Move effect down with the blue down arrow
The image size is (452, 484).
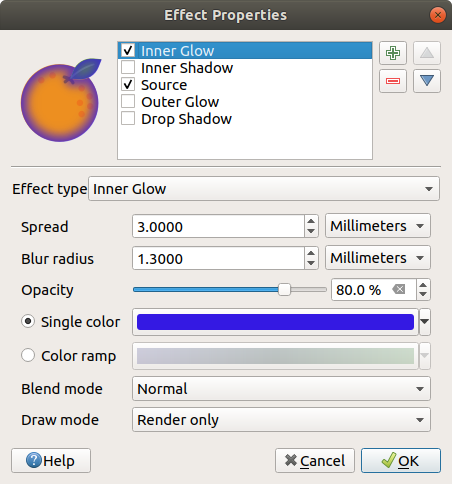(427, 81)
